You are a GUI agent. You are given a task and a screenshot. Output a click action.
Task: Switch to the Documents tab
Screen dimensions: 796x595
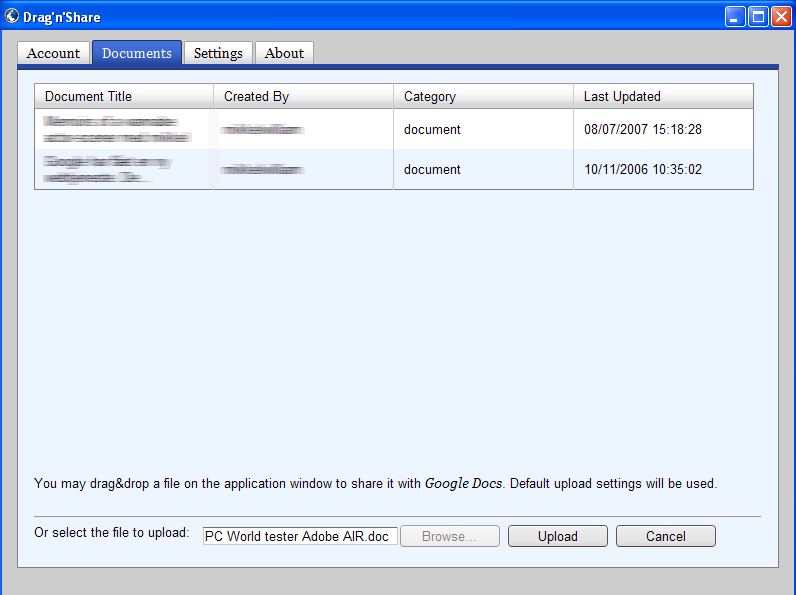click(137, 53)
